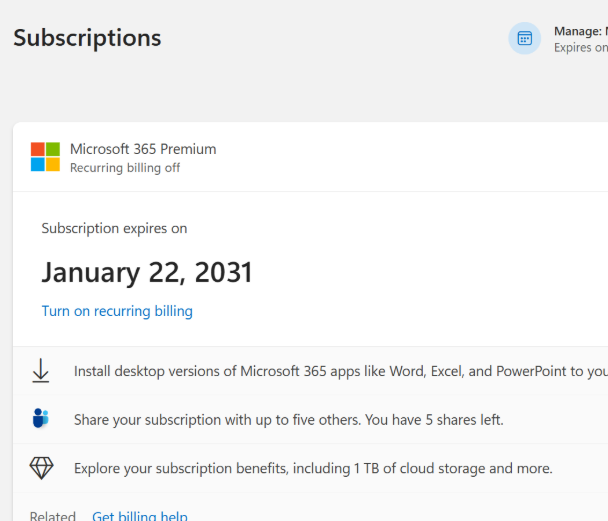Click the Related label
Viewport: 608px width, 521px height.
[x=53, y=516]
